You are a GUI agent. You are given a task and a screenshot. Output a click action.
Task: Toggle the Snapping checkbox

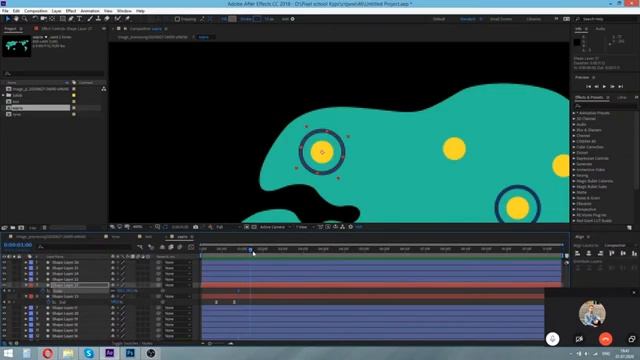coord(177,19)
